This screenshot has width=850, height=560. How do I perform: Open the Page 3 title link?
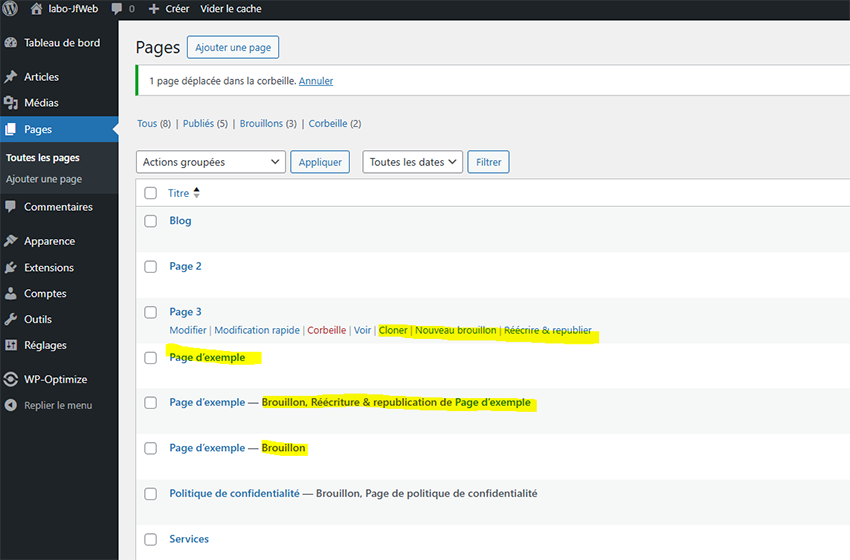pos(185,312)
